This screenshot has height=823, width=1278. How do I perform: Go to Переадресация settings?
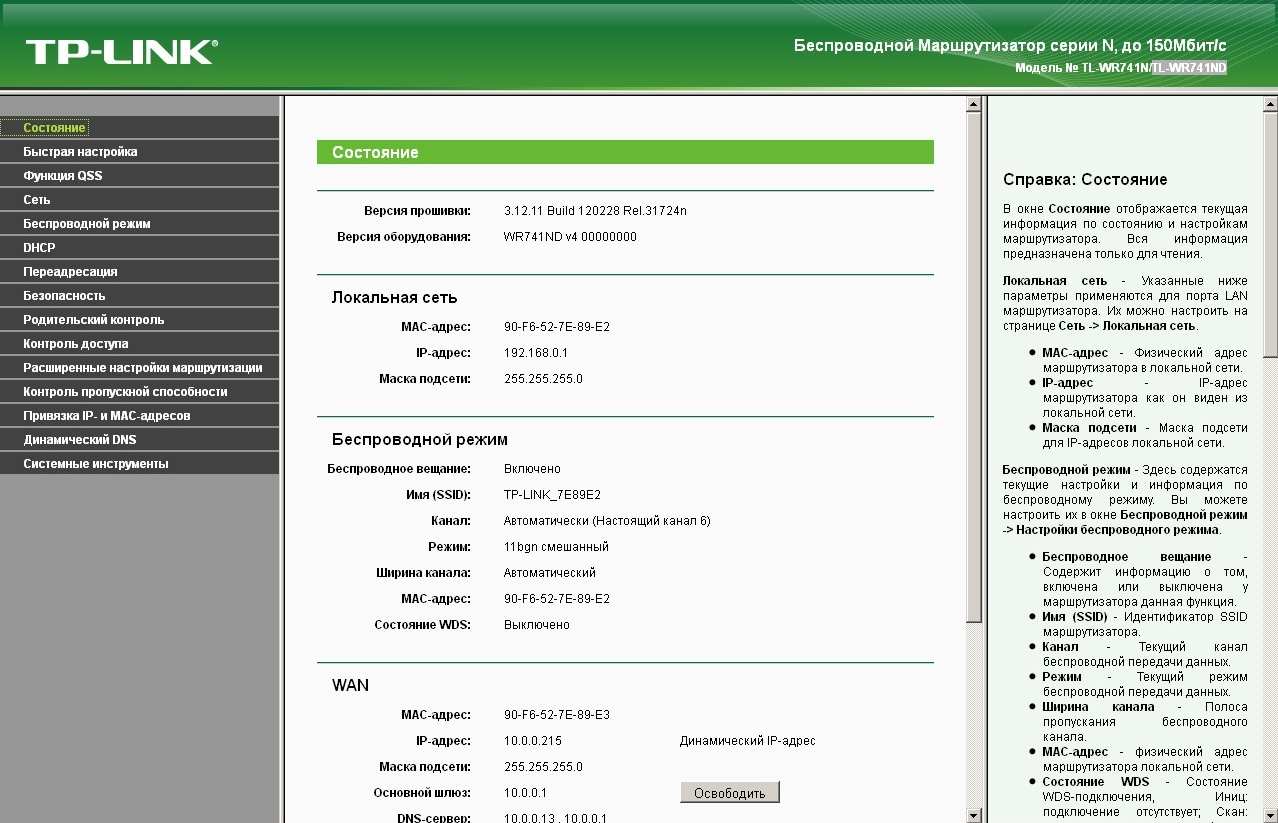pos(70,272)
